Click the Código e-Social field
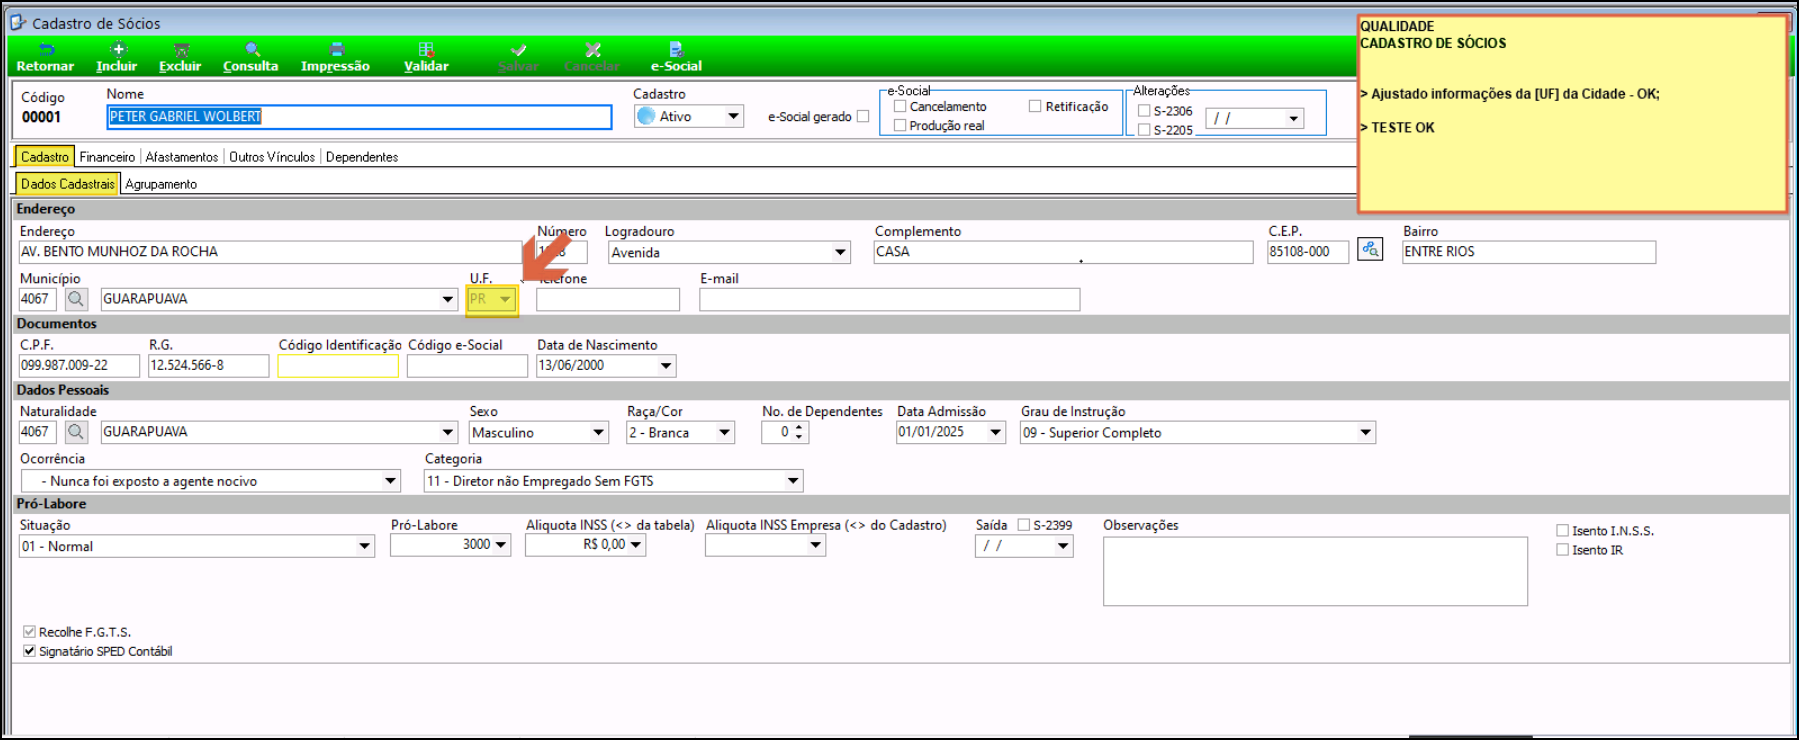Screen dimensions: 1799x740 pyautogui.click(x=467, y=366)
